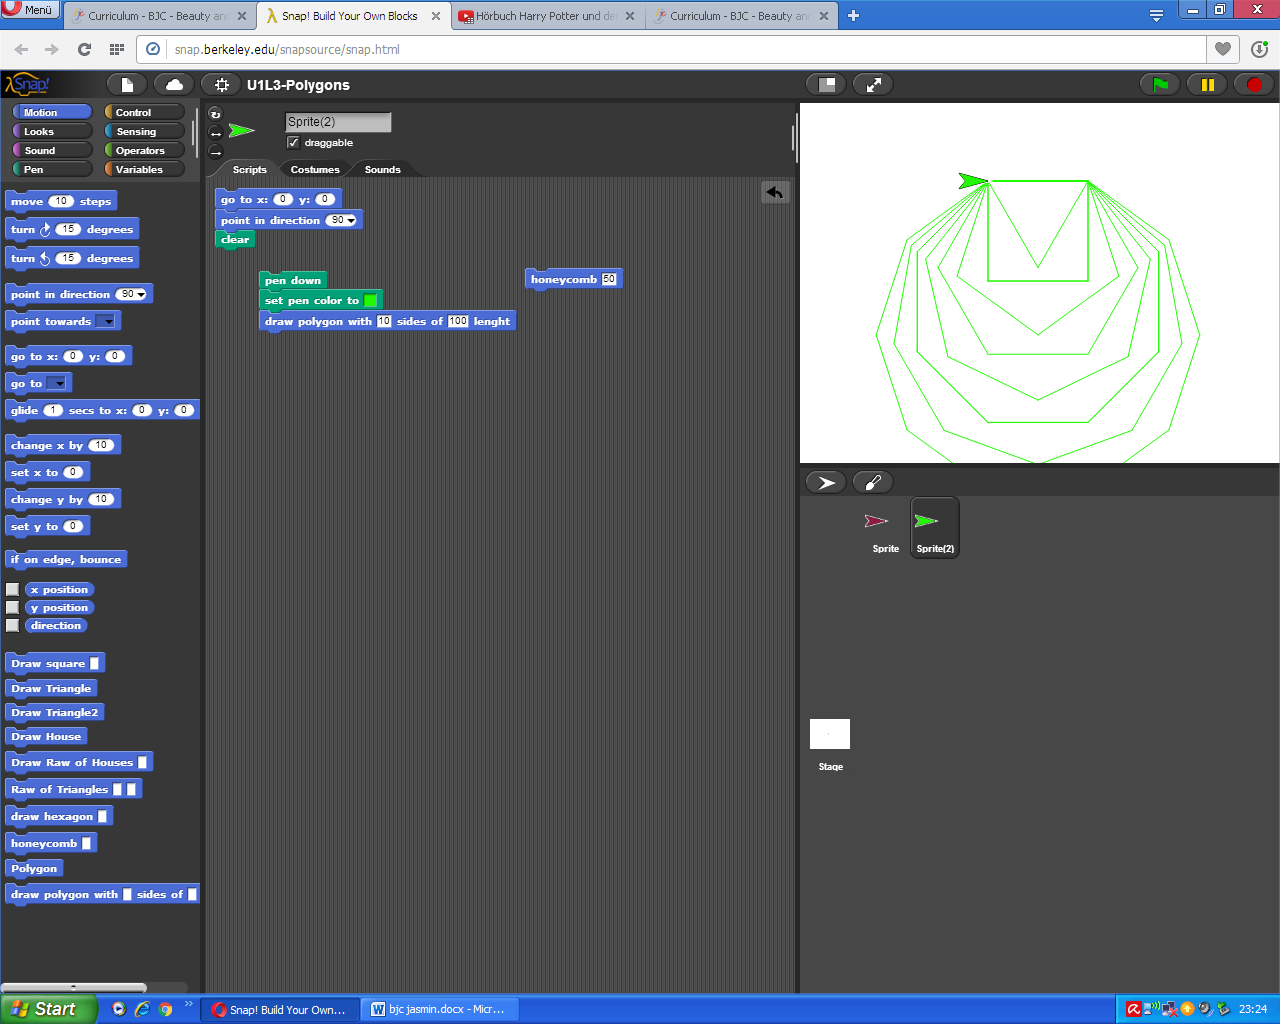Undo last drop in scripting area
The width and height of the screenshot is (1280, 1024).
coord(775,192)
